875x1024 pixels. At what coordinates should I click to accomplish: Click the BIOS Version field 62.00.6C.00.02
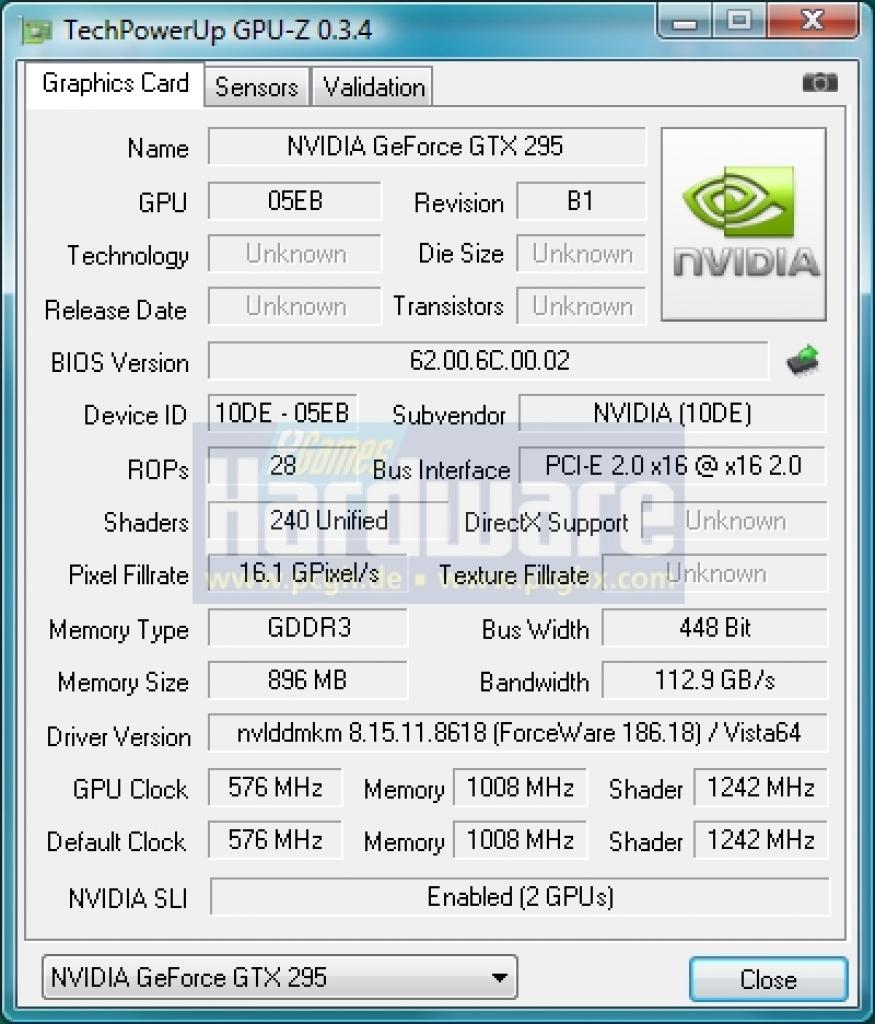[x=488, y=360]
